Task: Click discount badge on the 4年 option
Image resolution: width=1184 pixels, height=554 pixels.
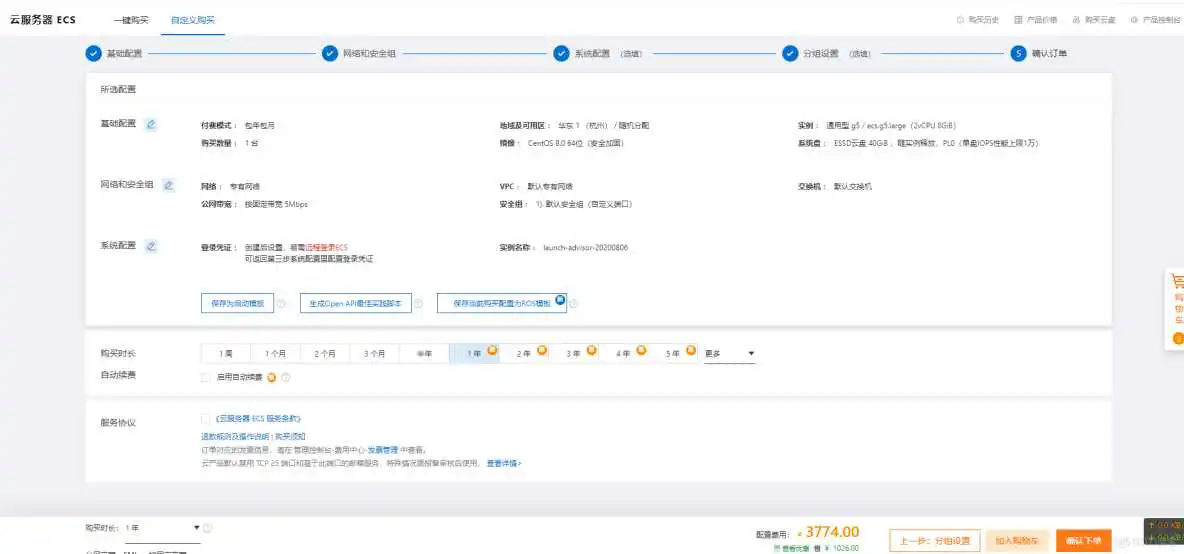Action: pyautogui.click(x=642, y=349)
